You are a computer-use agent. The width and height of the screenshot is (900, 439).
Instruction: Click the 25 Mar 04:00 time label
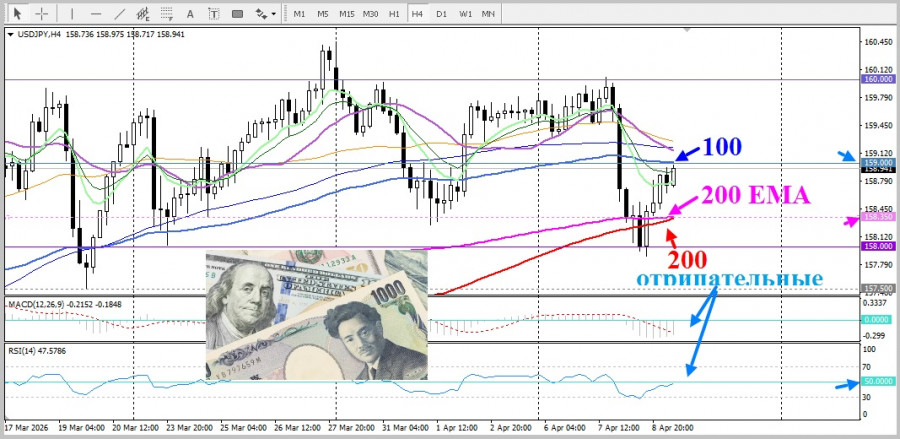[x=243, y=428]
